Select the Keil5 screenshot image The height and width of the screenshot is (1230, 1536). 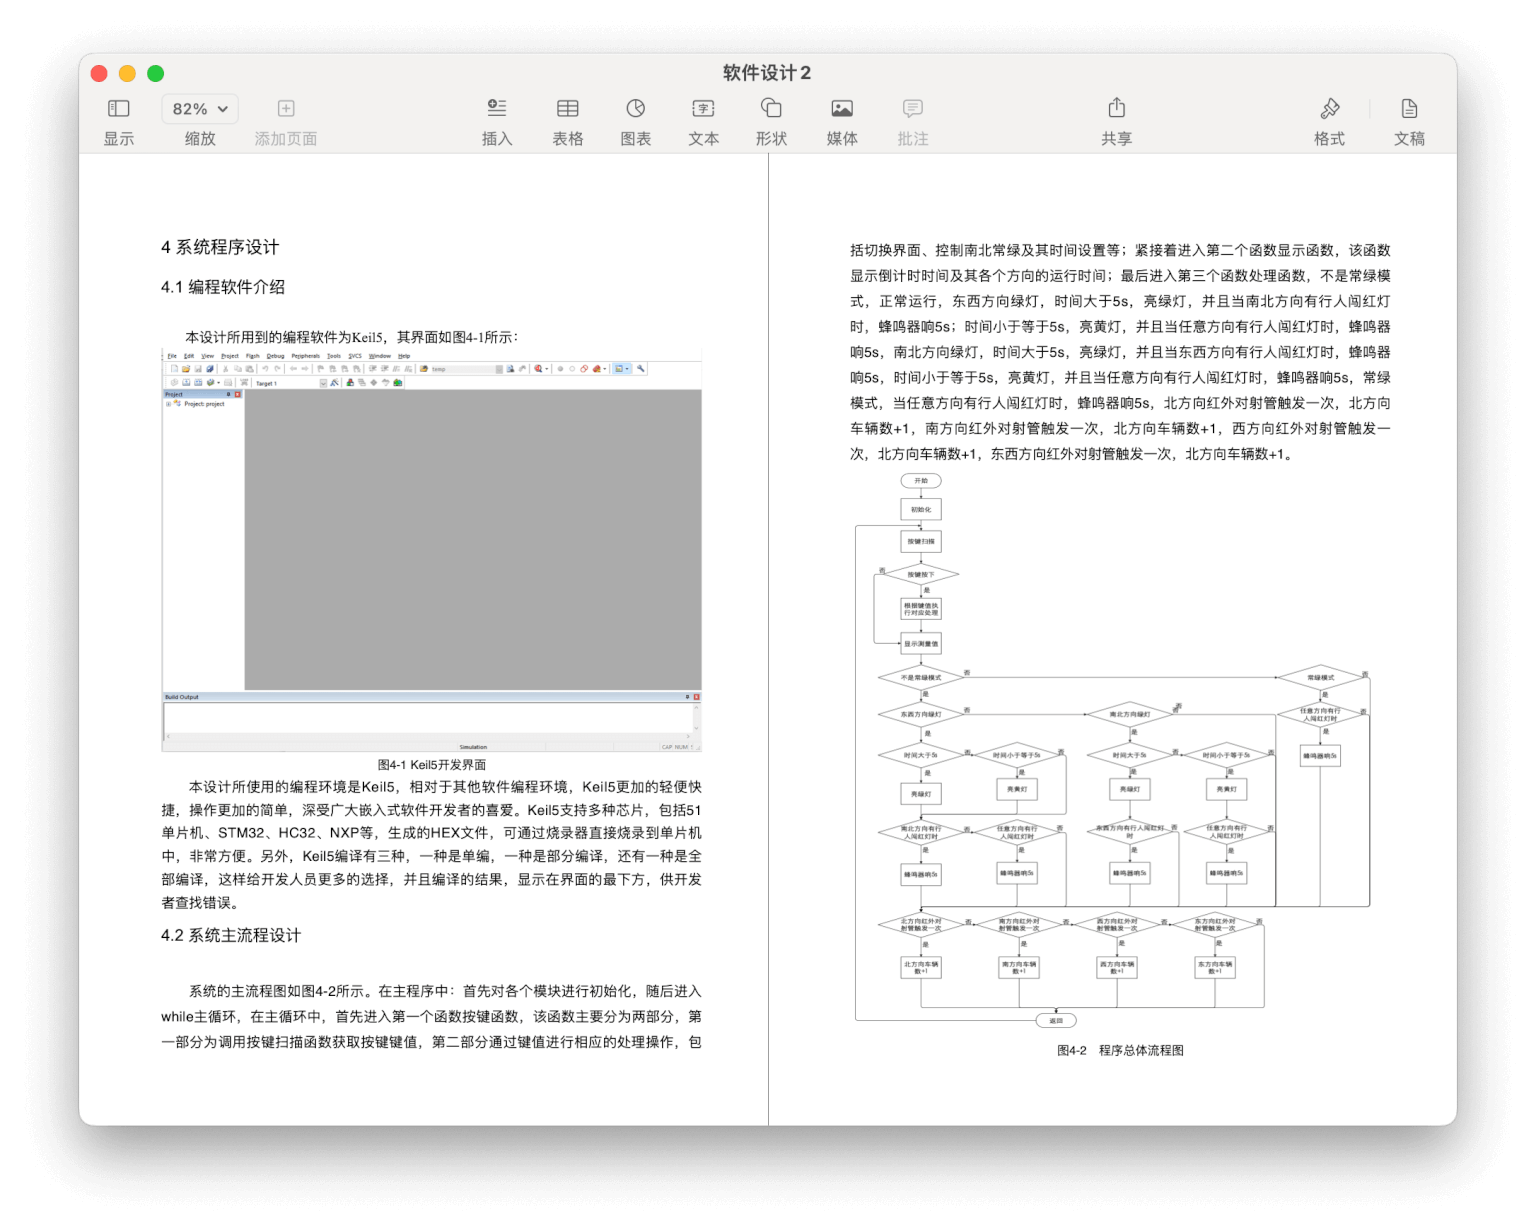click(430, 550)
